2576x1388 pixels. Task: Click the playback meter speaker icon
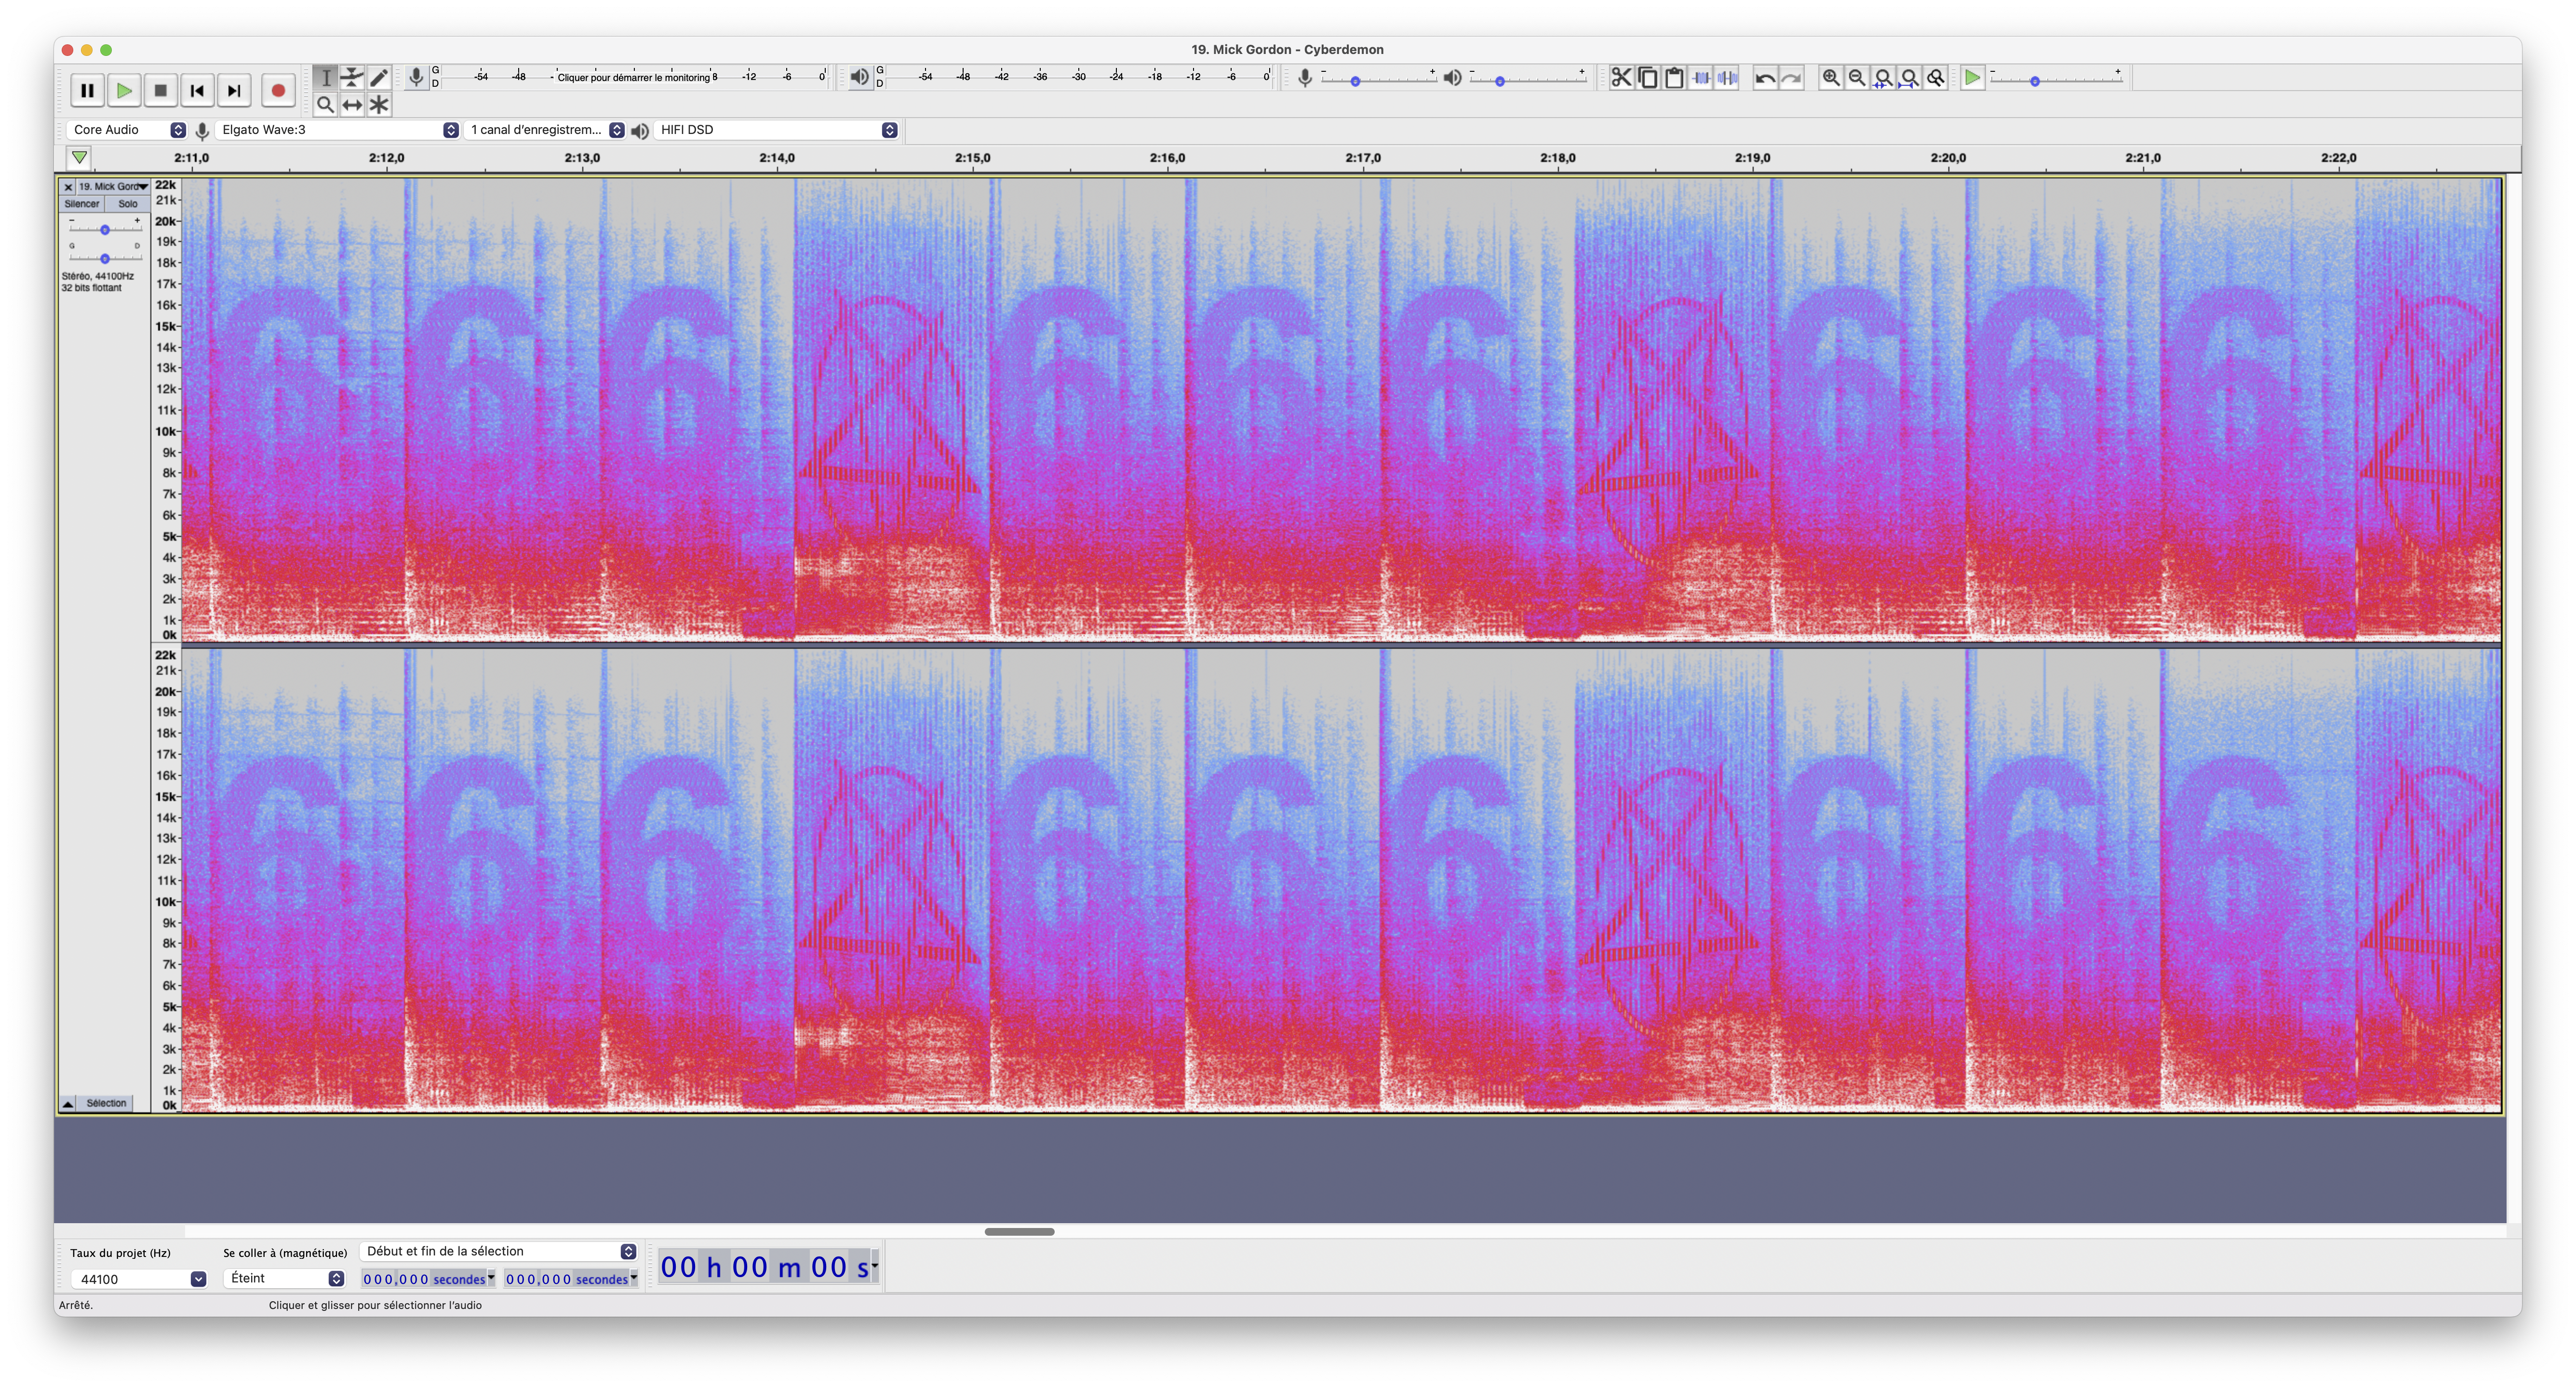(860, 77)
